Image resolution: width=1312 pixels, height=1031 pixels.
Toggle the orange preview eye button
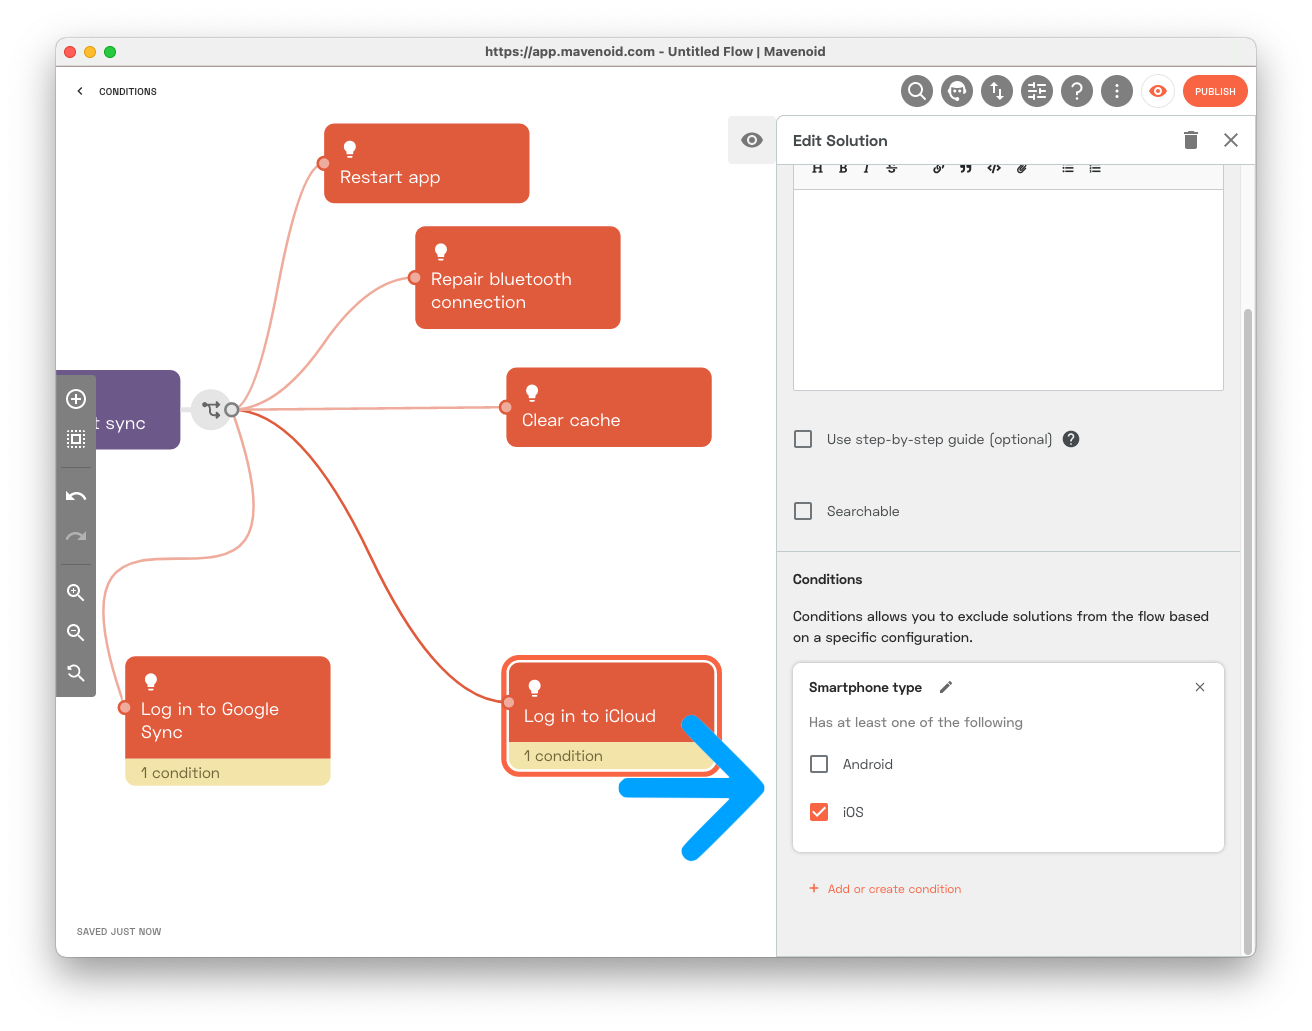click(x=1158, y=91)
